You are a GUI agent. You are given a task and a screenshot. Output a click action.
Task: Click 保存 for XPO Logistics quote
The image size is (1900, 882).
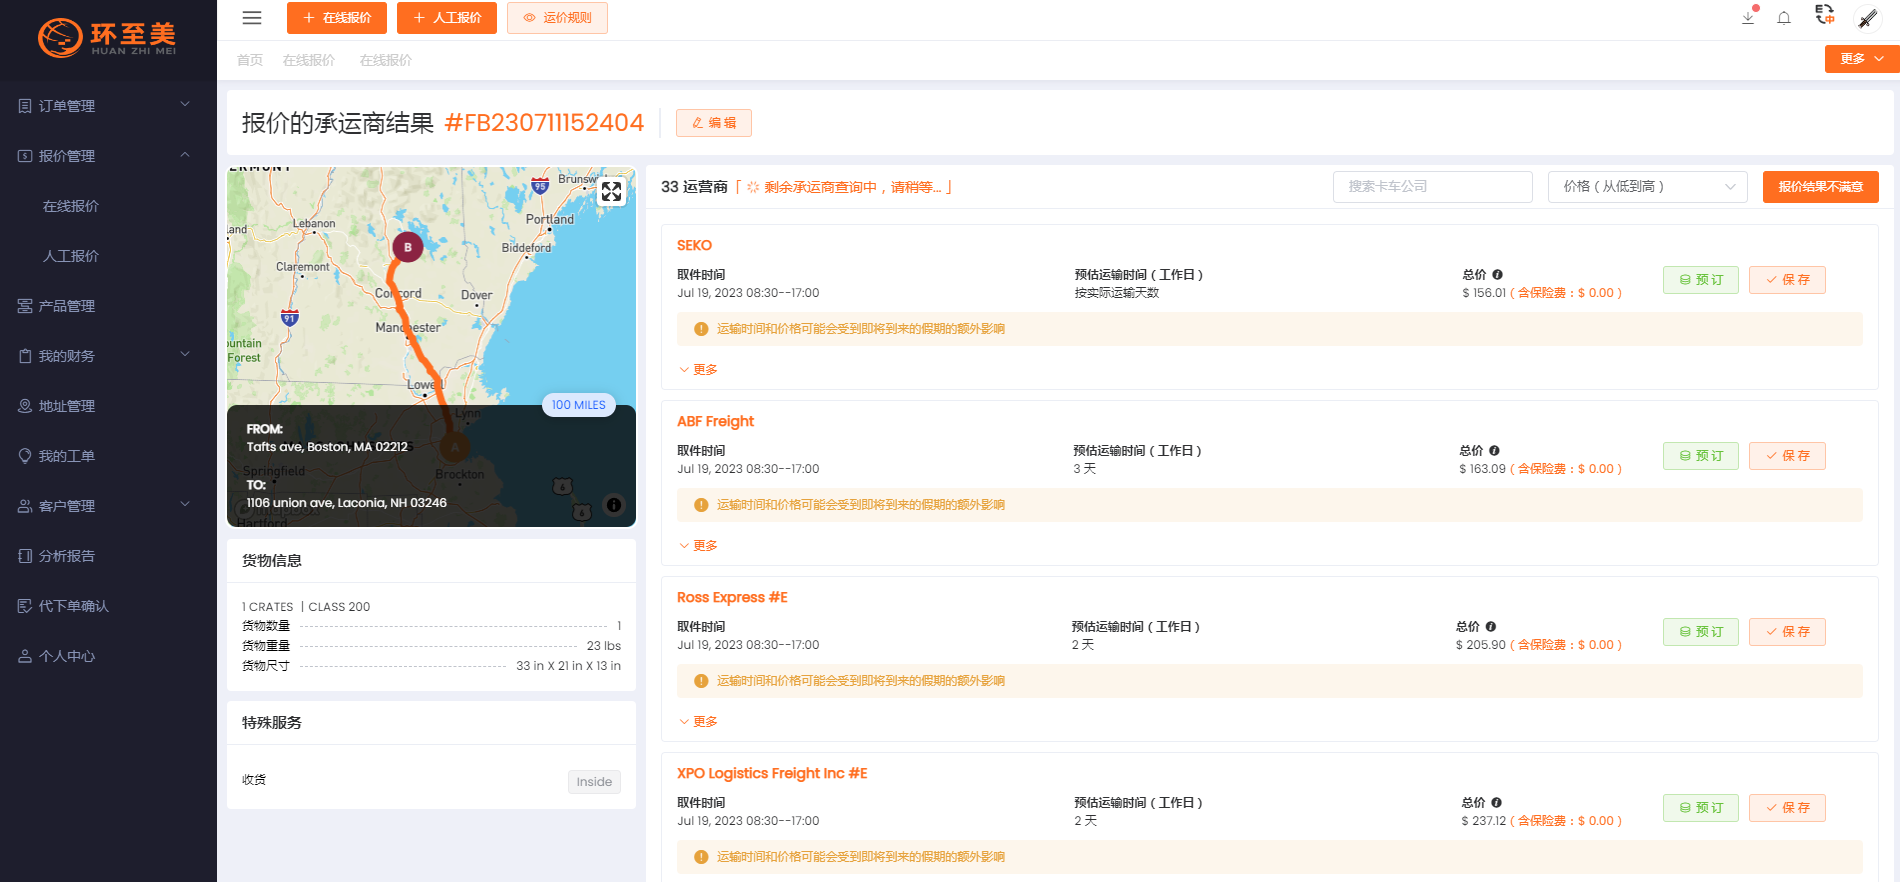(1787, 808)
